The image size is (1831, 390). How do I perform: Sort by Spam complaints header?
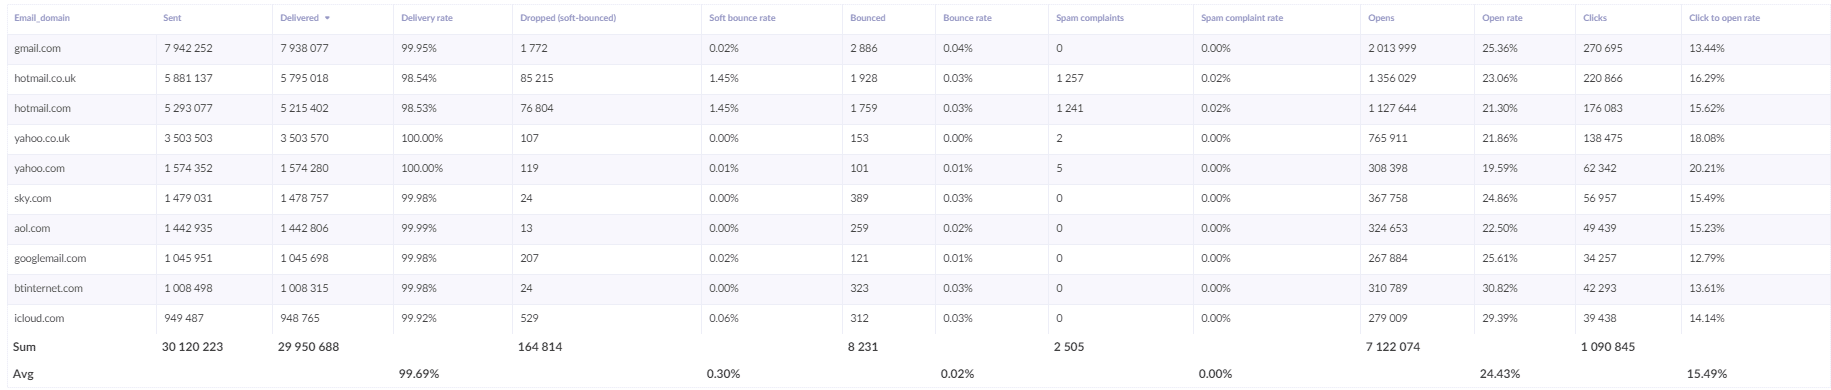(1089, 19)
